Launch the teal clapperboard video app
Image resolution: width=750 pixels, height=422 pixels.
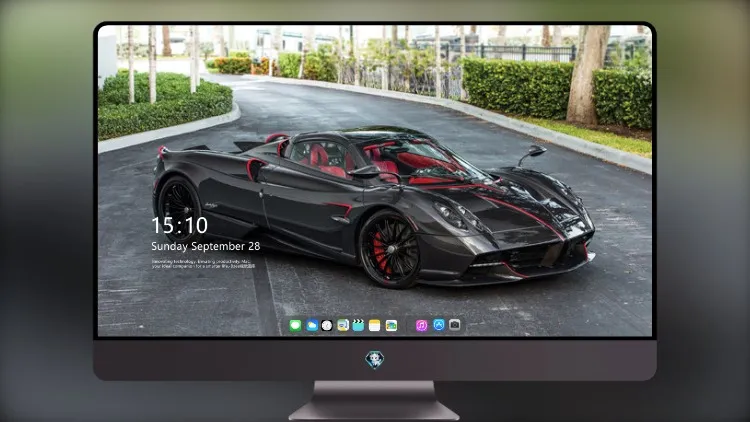coord(358,325)
